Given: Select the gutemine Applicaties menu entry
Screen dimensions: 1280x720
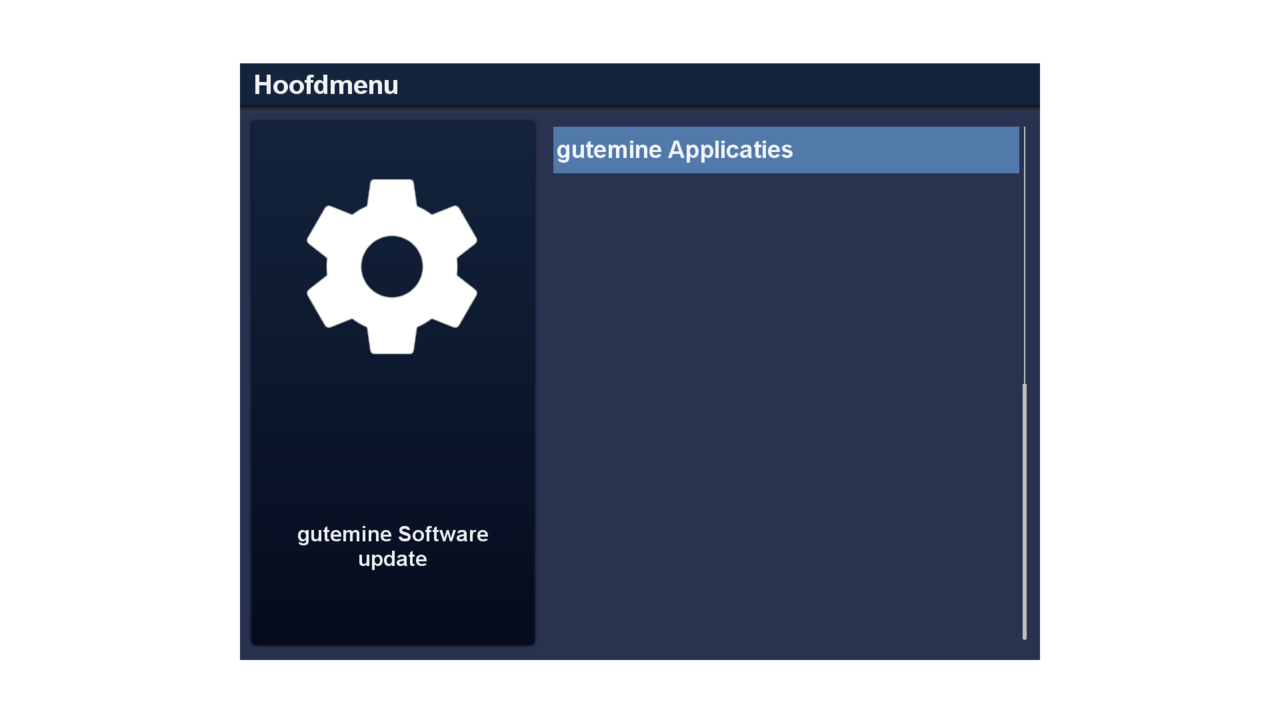Looking at the screenshot, I should [785, 150].
